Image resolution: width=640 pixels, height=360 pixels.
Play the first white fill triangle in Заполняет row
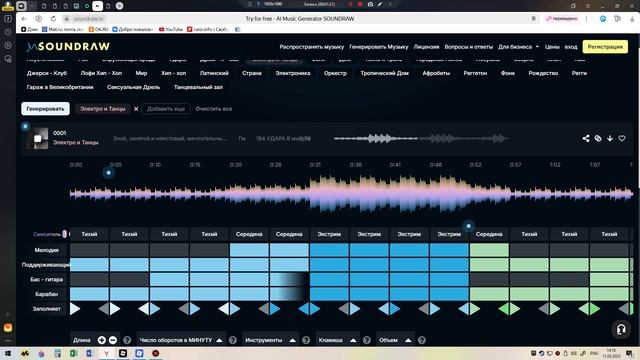pyautogui.click(x=75, y=309)
